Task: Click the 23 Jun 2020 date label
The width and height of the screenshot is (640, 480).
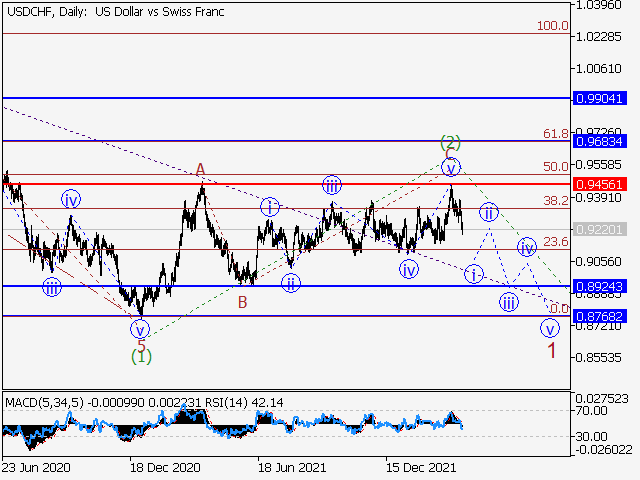Action: pos(36,467)
